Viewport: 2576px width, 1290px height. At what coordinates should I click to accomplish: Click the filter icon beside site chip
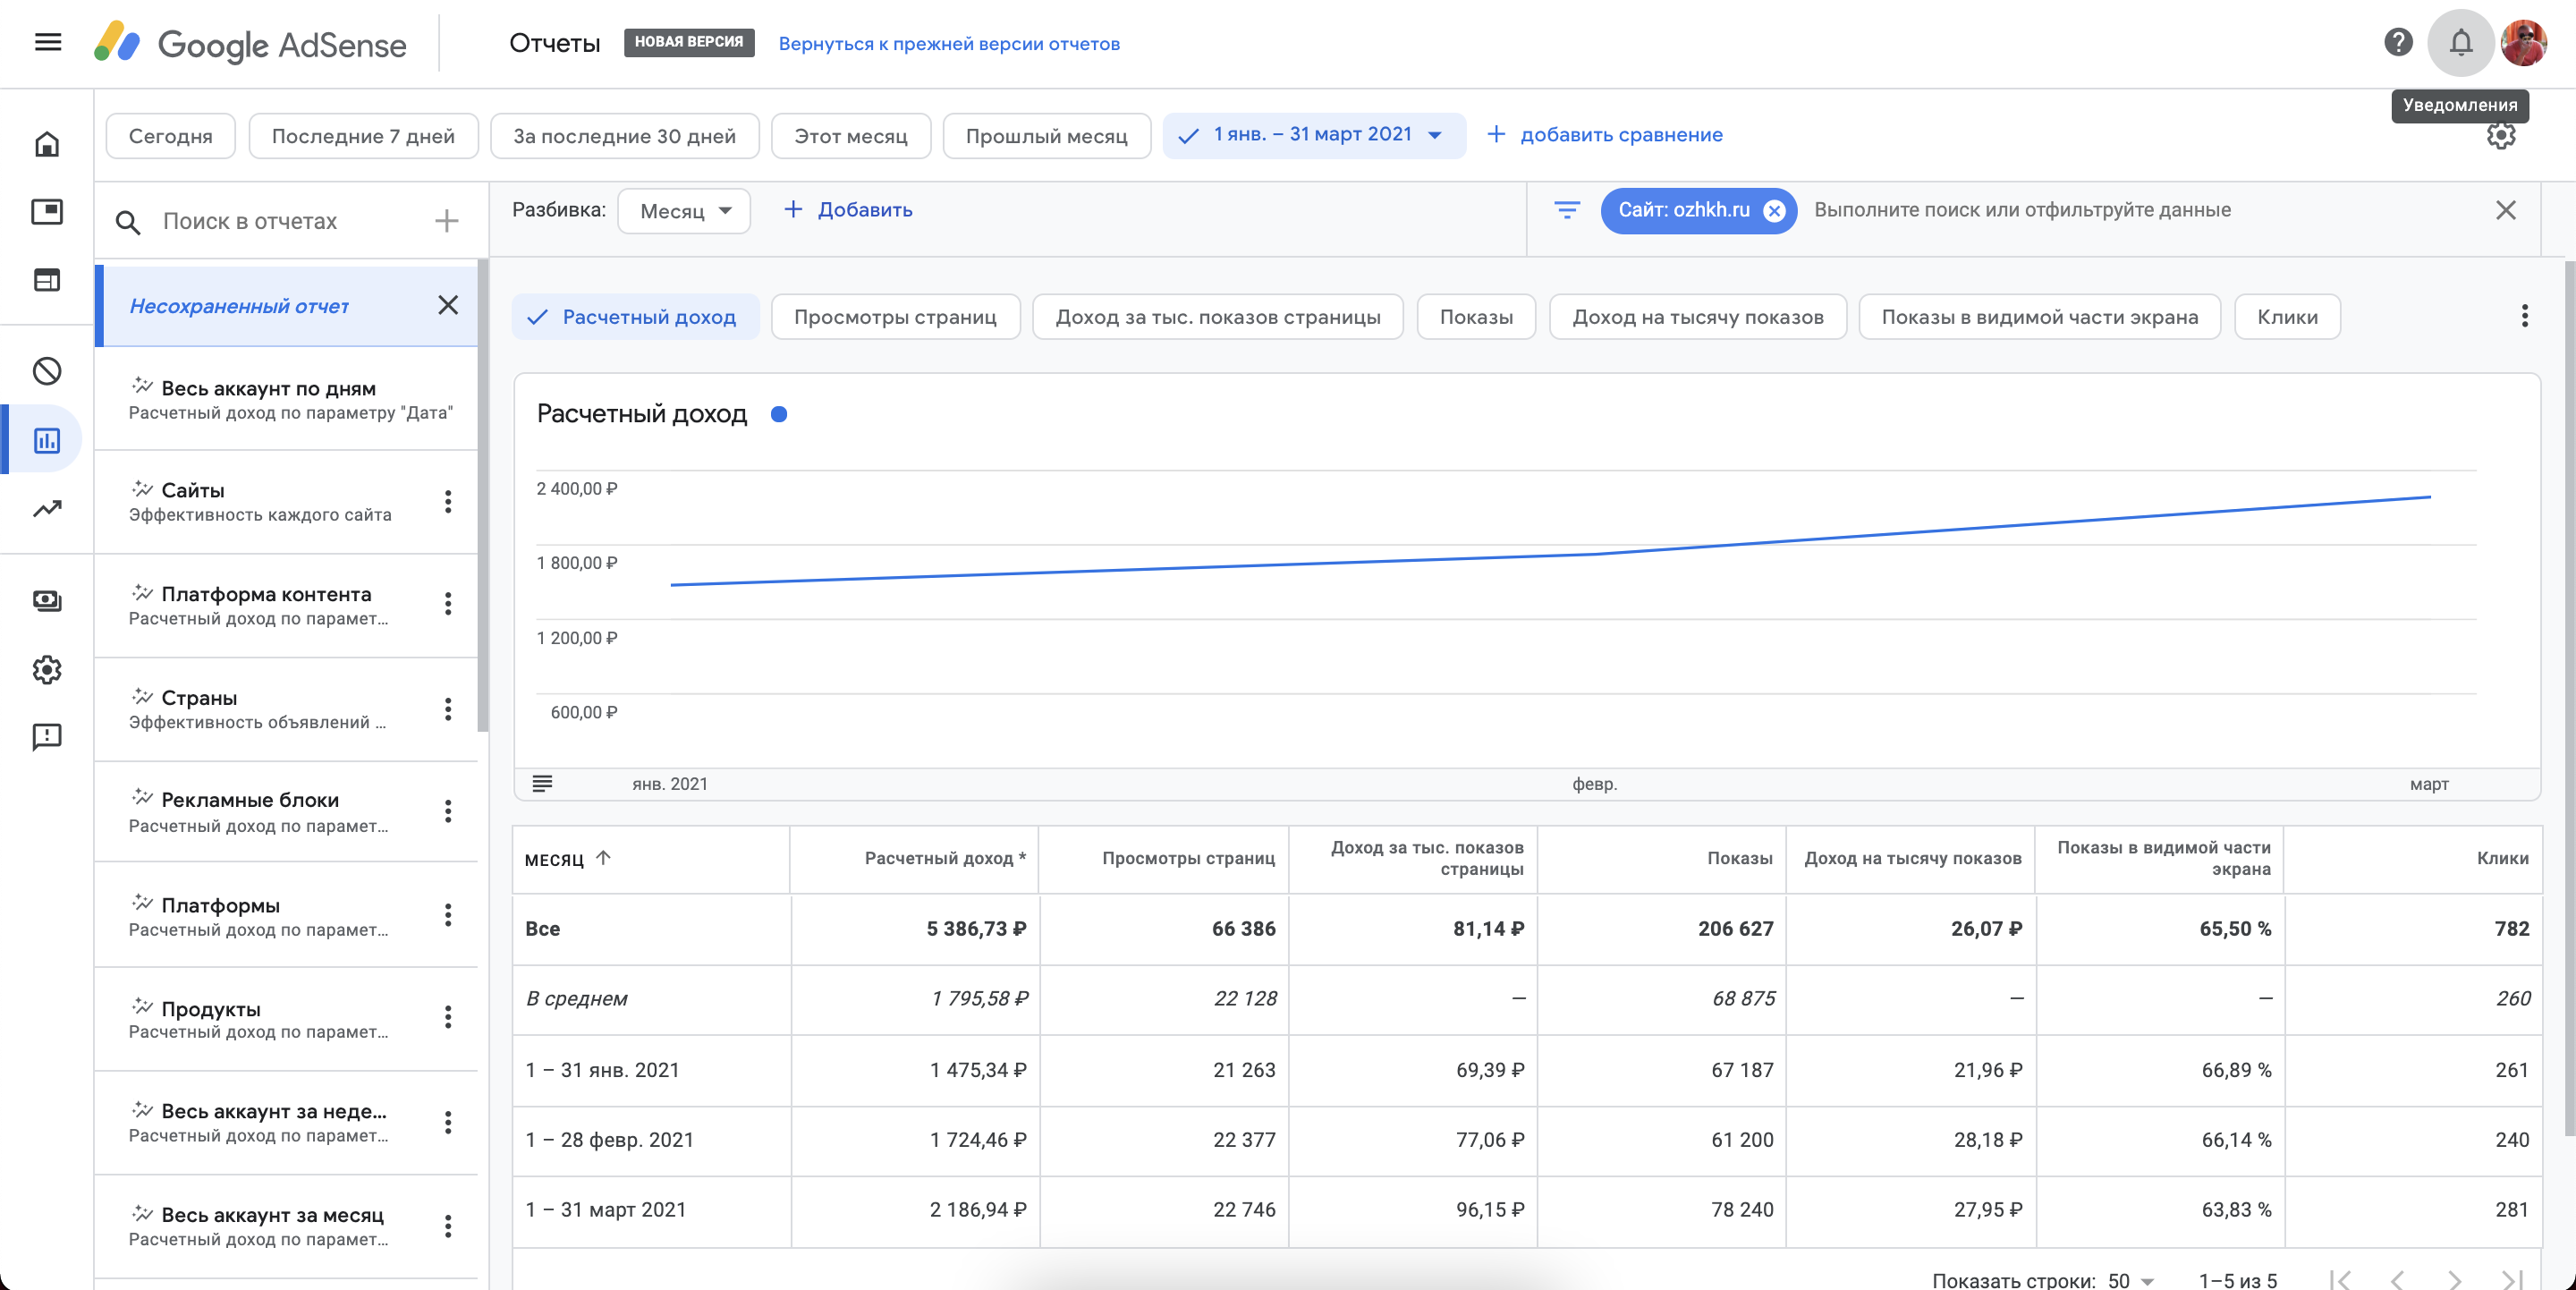(x=1566, y=210)
